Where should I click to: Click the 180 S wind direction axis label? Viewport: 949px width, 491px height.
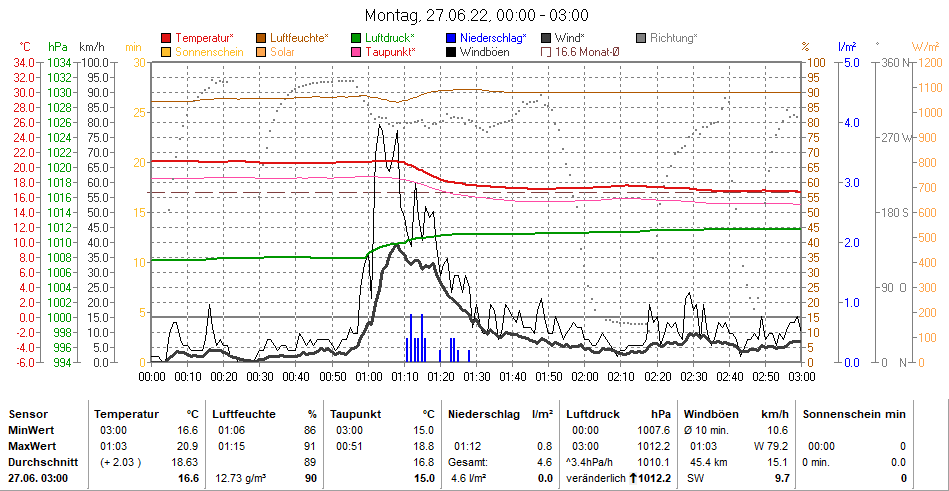click(897, 213)
